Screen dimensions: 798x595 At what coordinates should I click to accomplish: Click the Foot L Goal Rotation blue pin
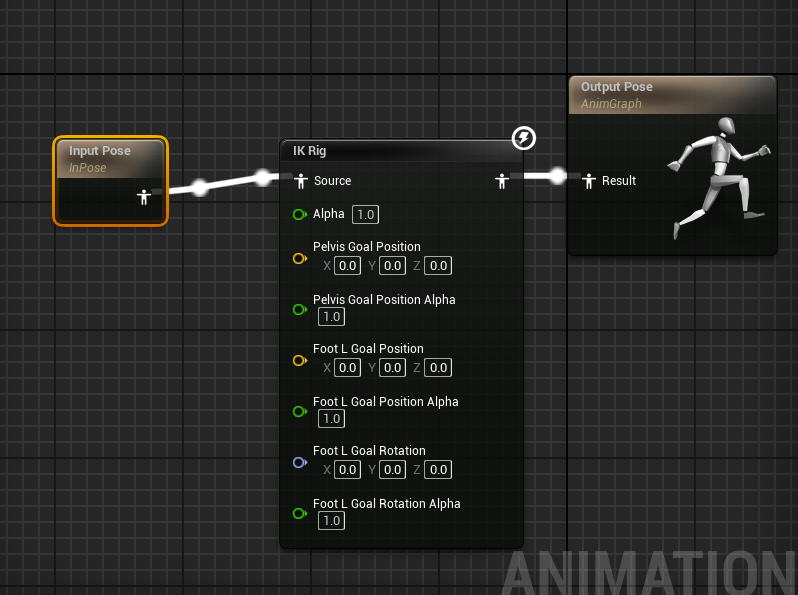click(300, 462)
